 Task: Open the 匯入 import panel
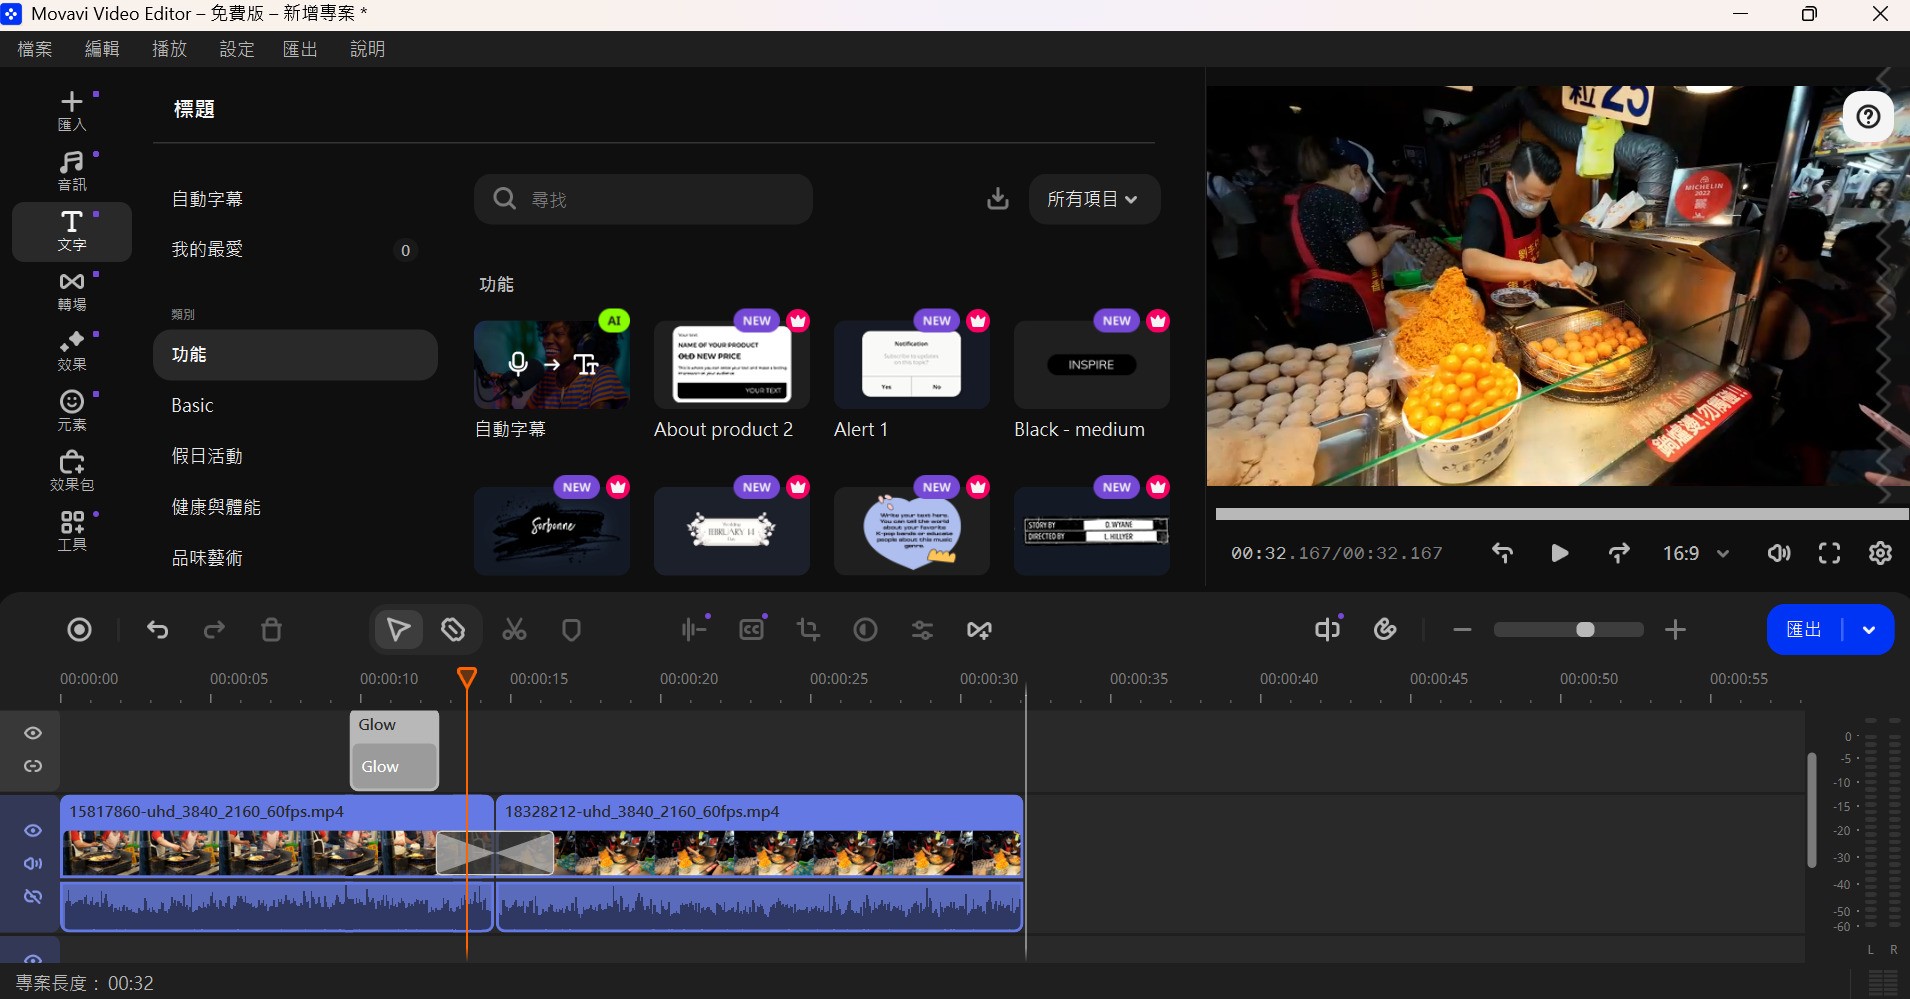pos(72,111)
